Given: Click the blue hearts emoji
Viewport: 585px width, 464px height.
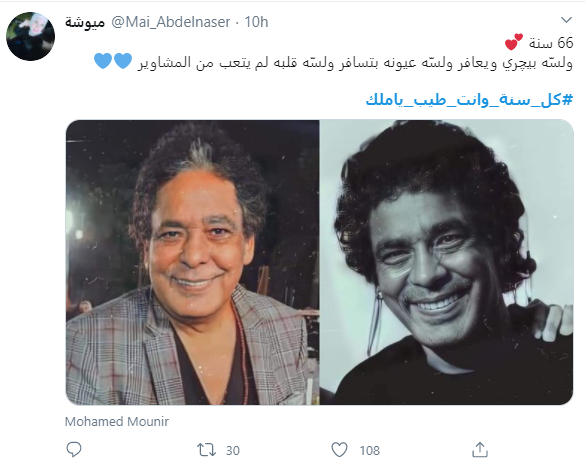Looking at the screenshot, I should pos(113,61).
